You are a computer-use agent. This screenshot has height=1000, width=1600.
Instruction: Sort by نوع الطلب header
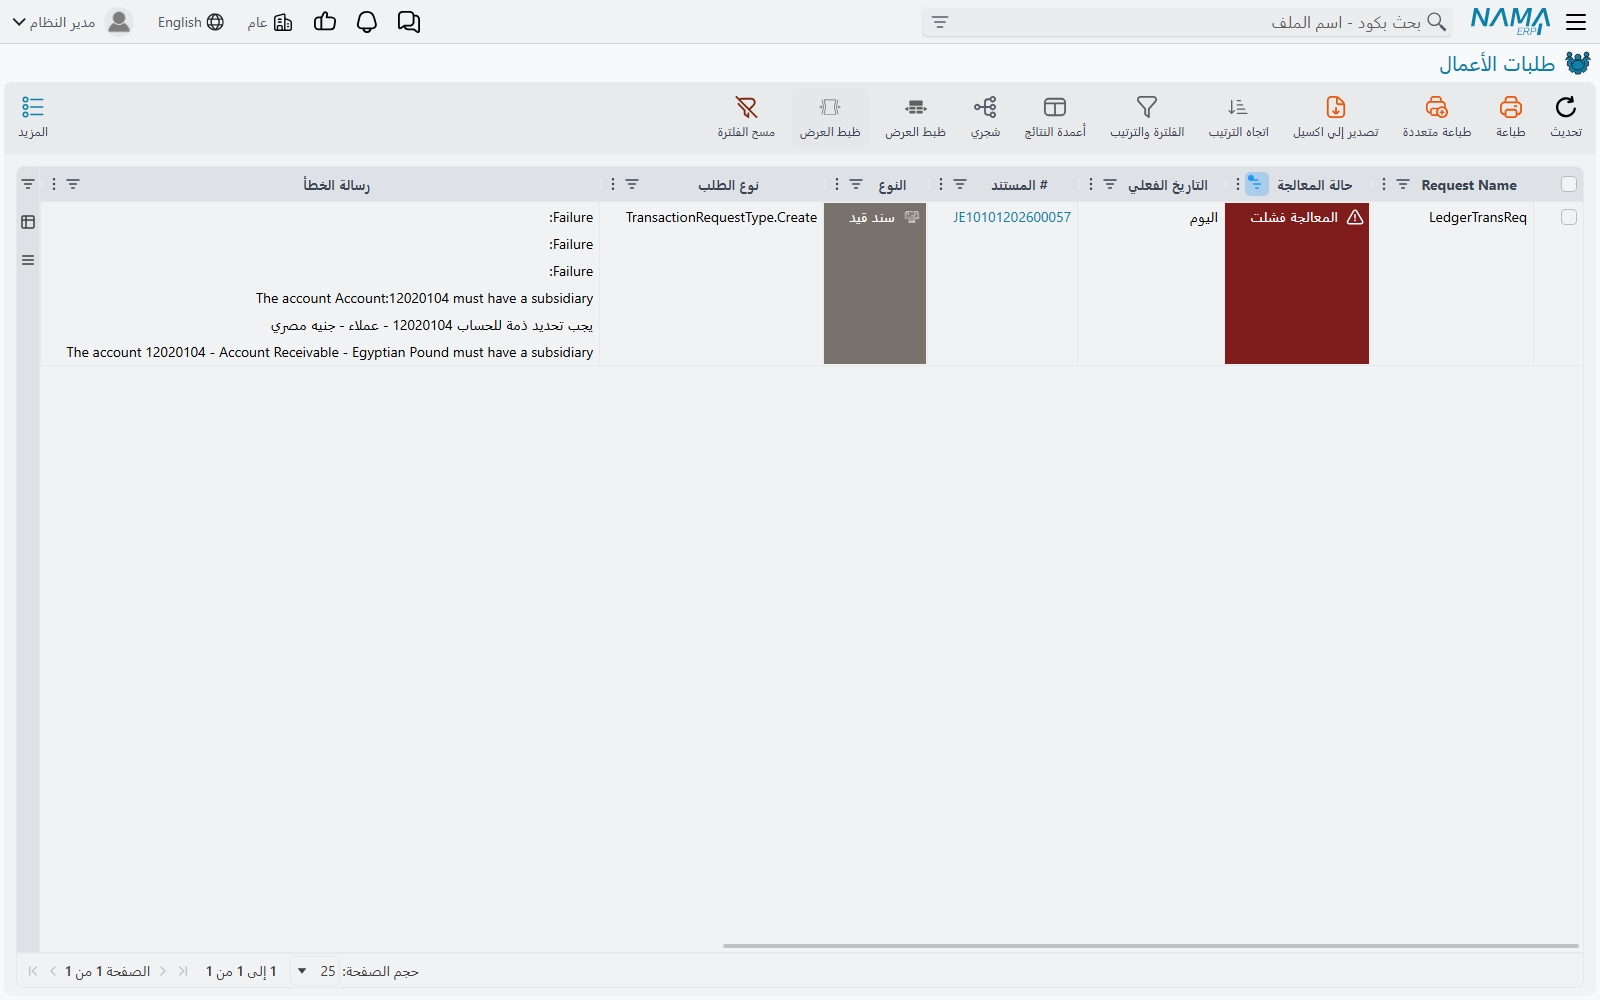[x=728, y=185]
